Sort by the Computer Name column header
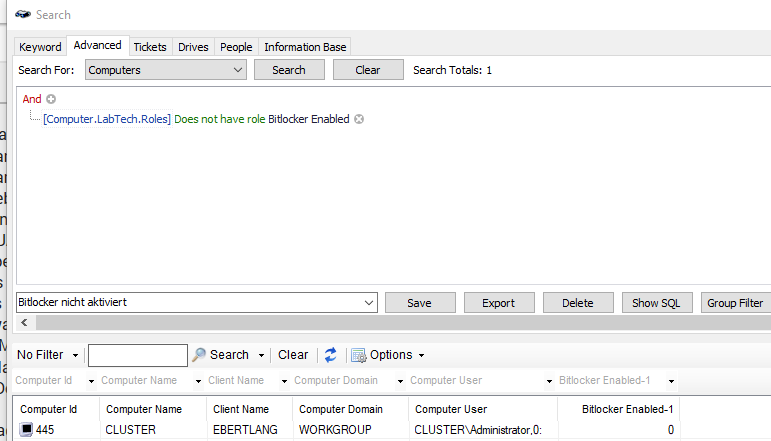The height and width of the screenshot is (441, 771). (153, 409)
